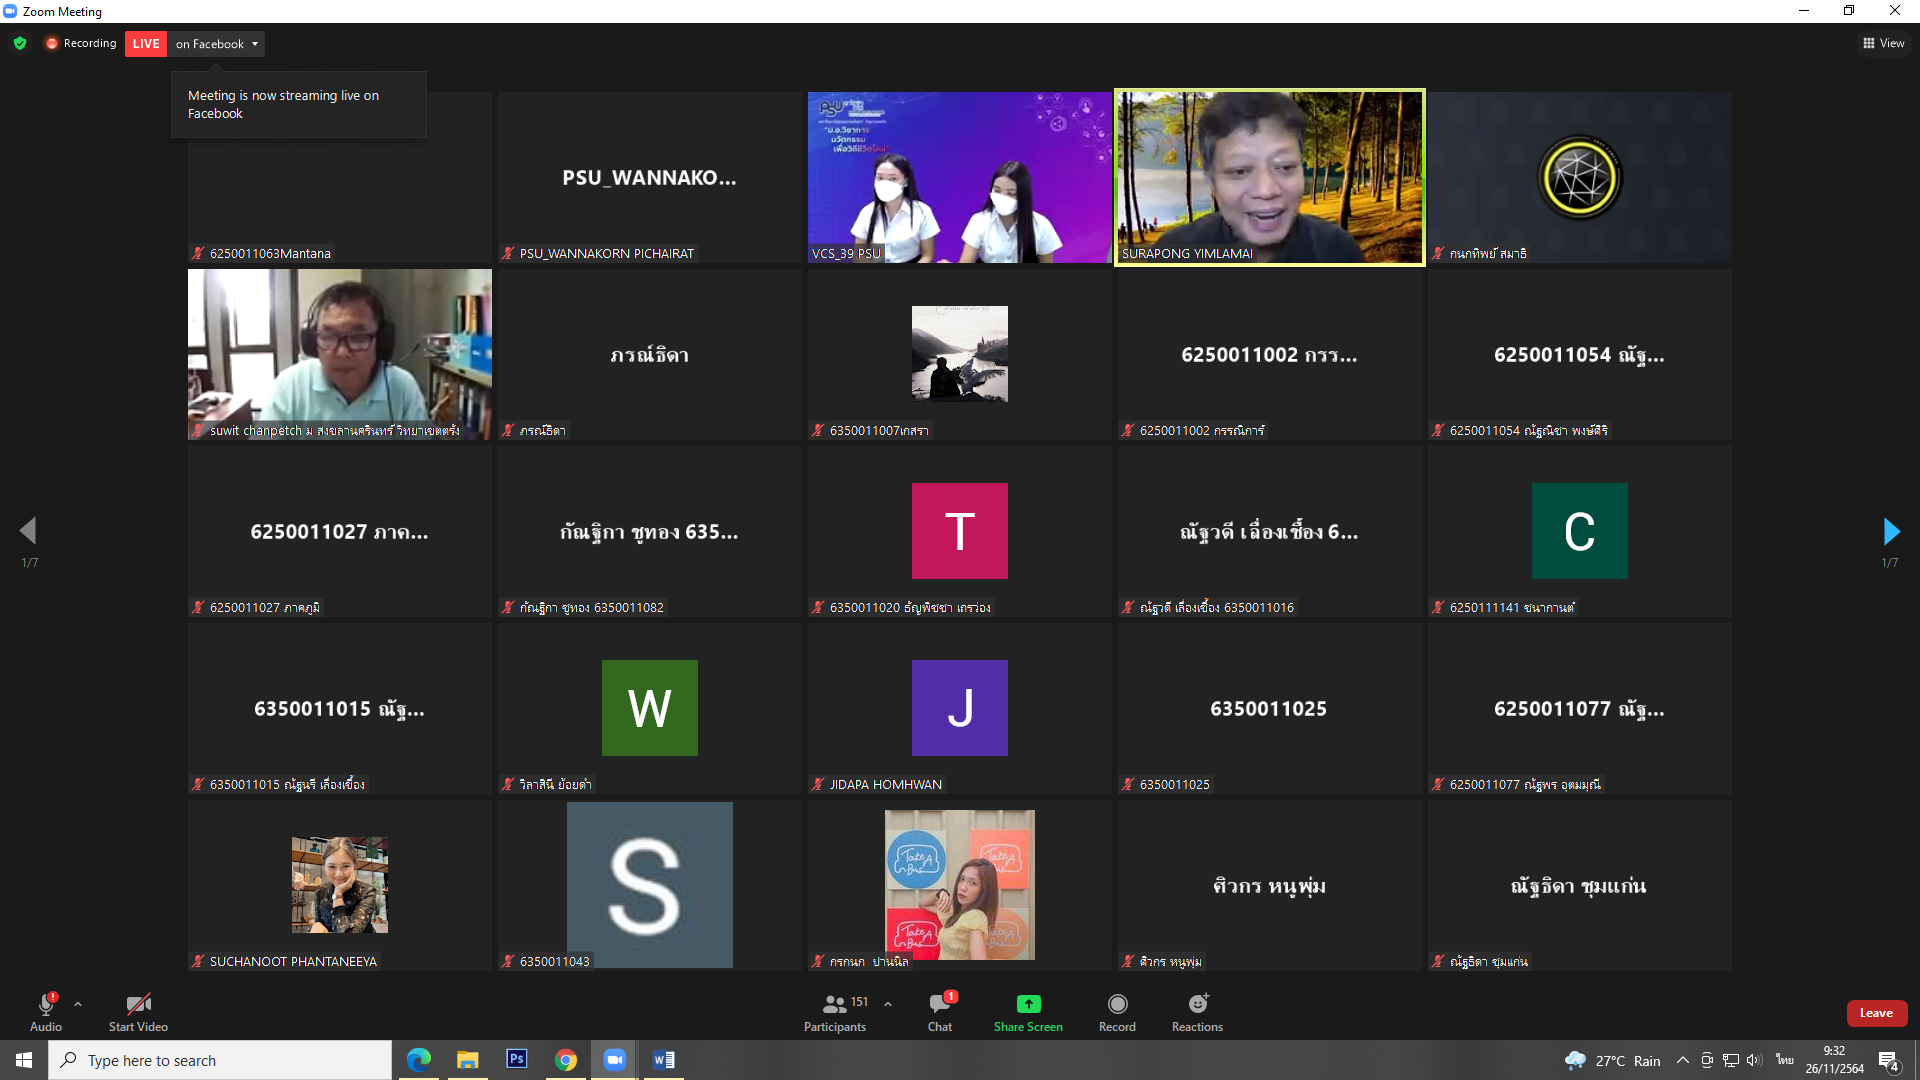Click the green encryption shield icon

pos(20,43)
